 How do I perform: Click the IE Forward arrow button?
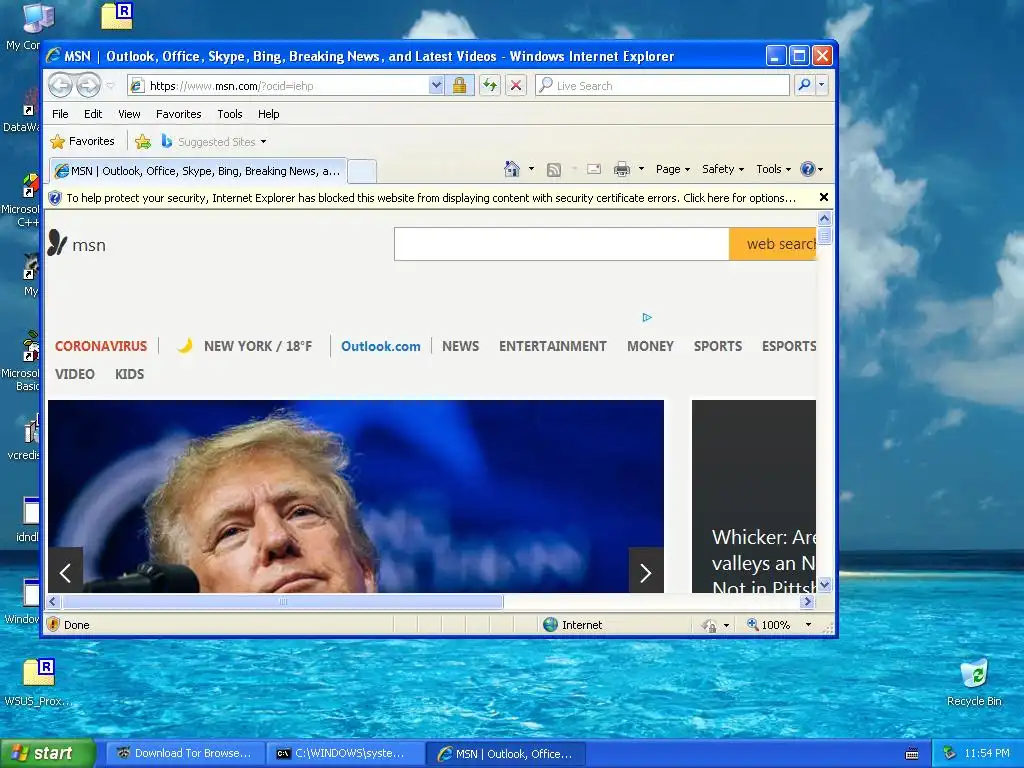[88, 85]
